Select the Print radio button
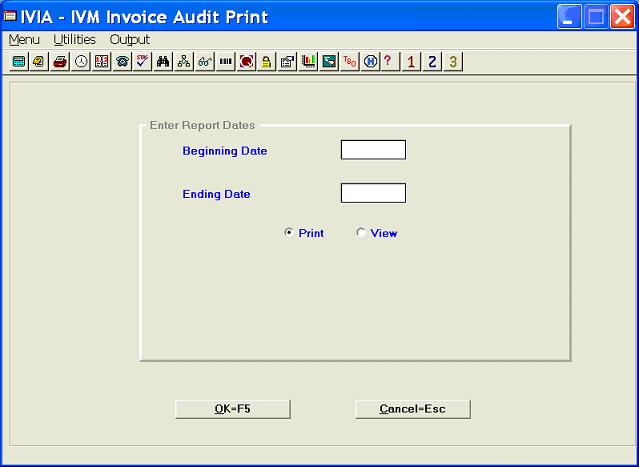Image resolution: width=639 pixels, height=467 pixels. tap(289, 233)
